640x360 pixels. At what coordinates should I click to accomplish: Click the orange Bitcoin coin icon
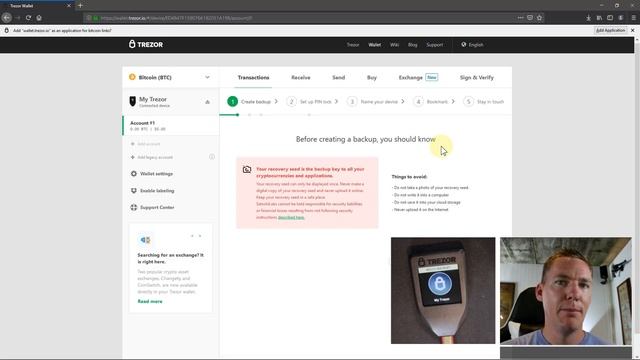[x=132, y=77]
